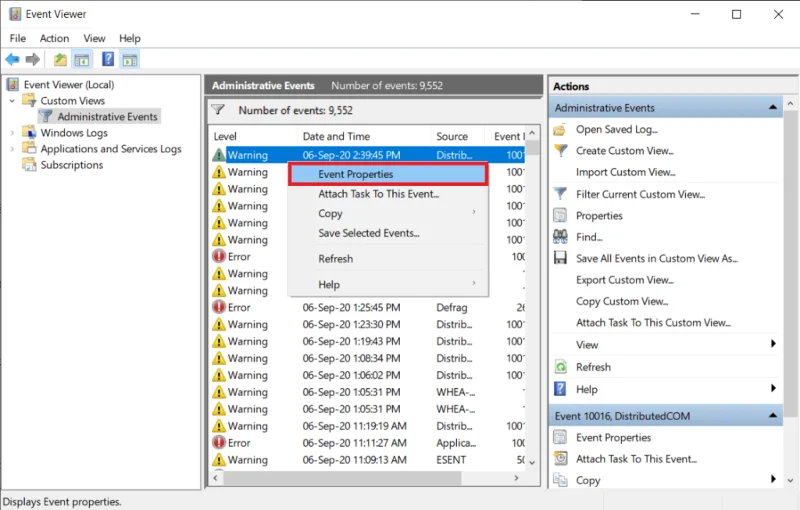Click the Help question icon in Actions pane
The height and width of the screenshot is (510, 800).
point(560,389)
